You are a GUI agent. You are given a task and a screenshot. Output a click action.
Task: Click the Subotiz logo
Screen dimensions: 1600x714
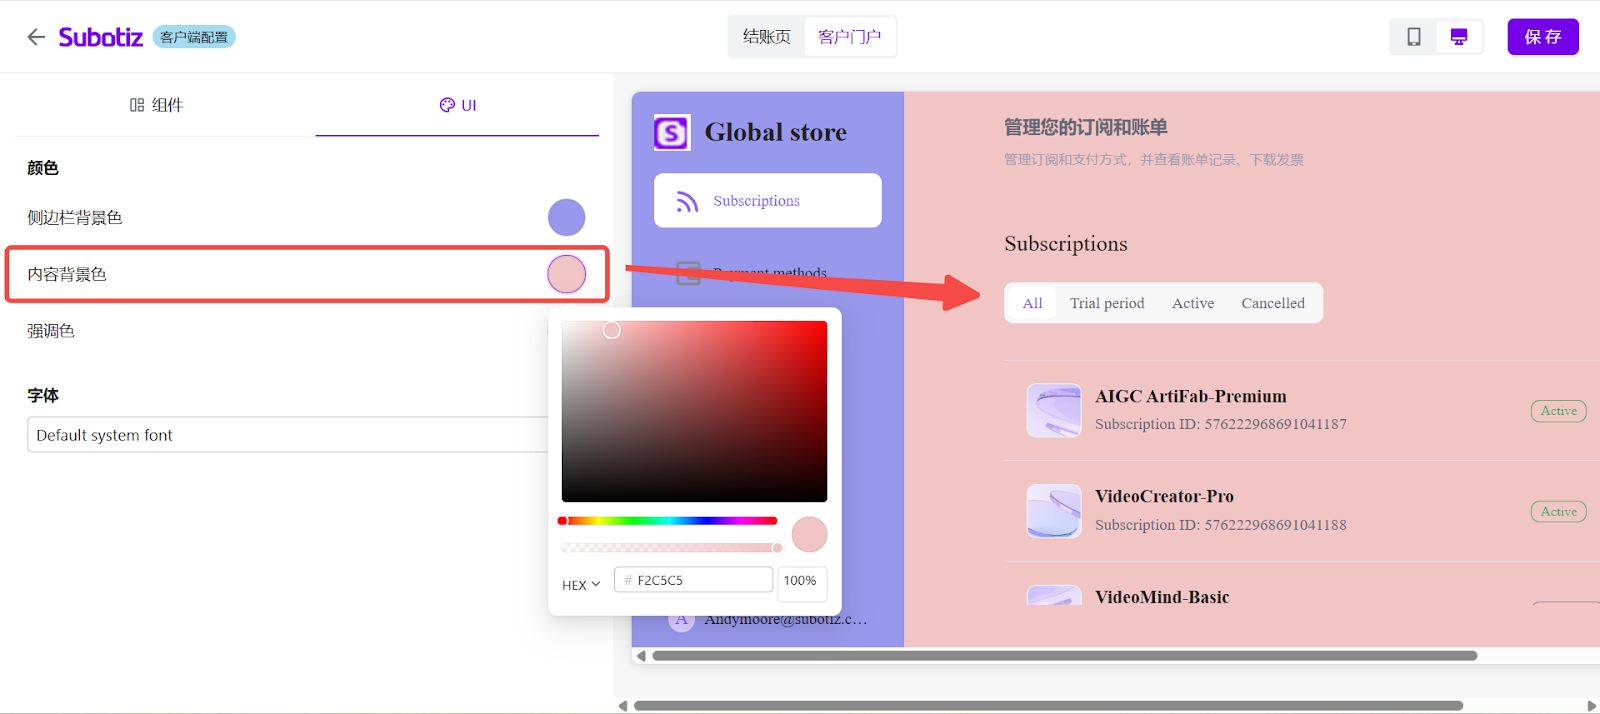click(101, 37)
